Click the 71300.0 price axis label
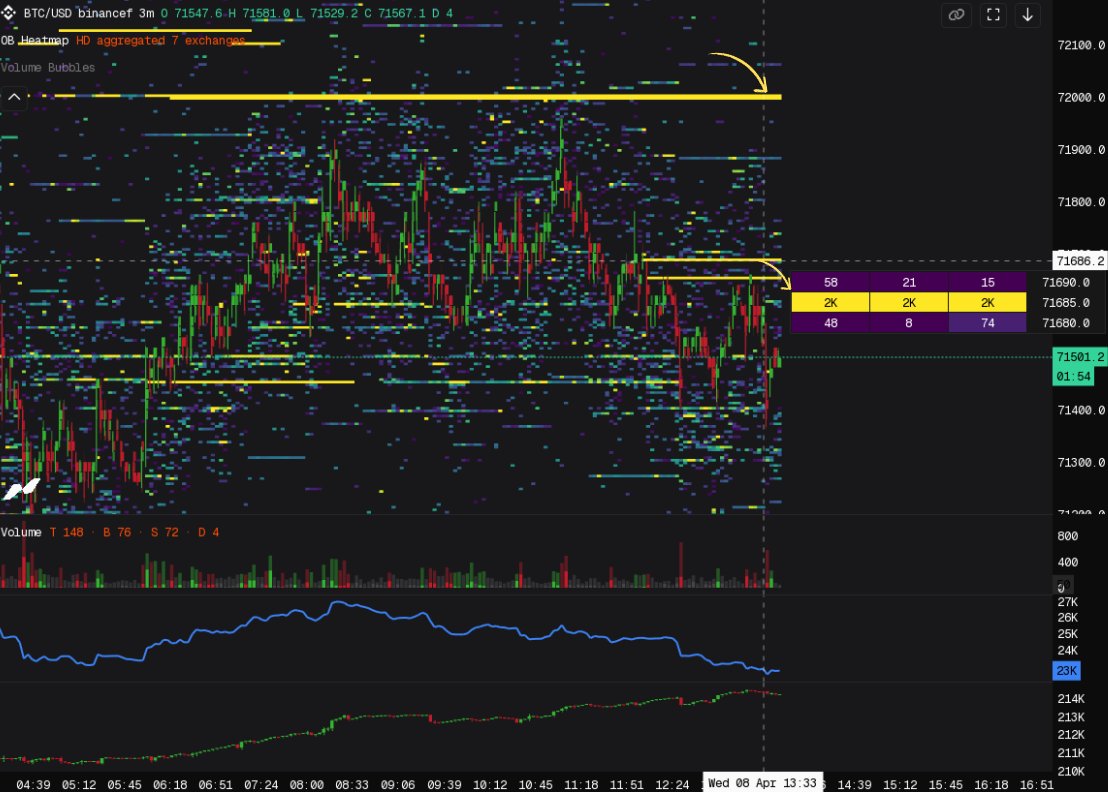This screenshot has height=792, width=1108. pos(1080,462)
